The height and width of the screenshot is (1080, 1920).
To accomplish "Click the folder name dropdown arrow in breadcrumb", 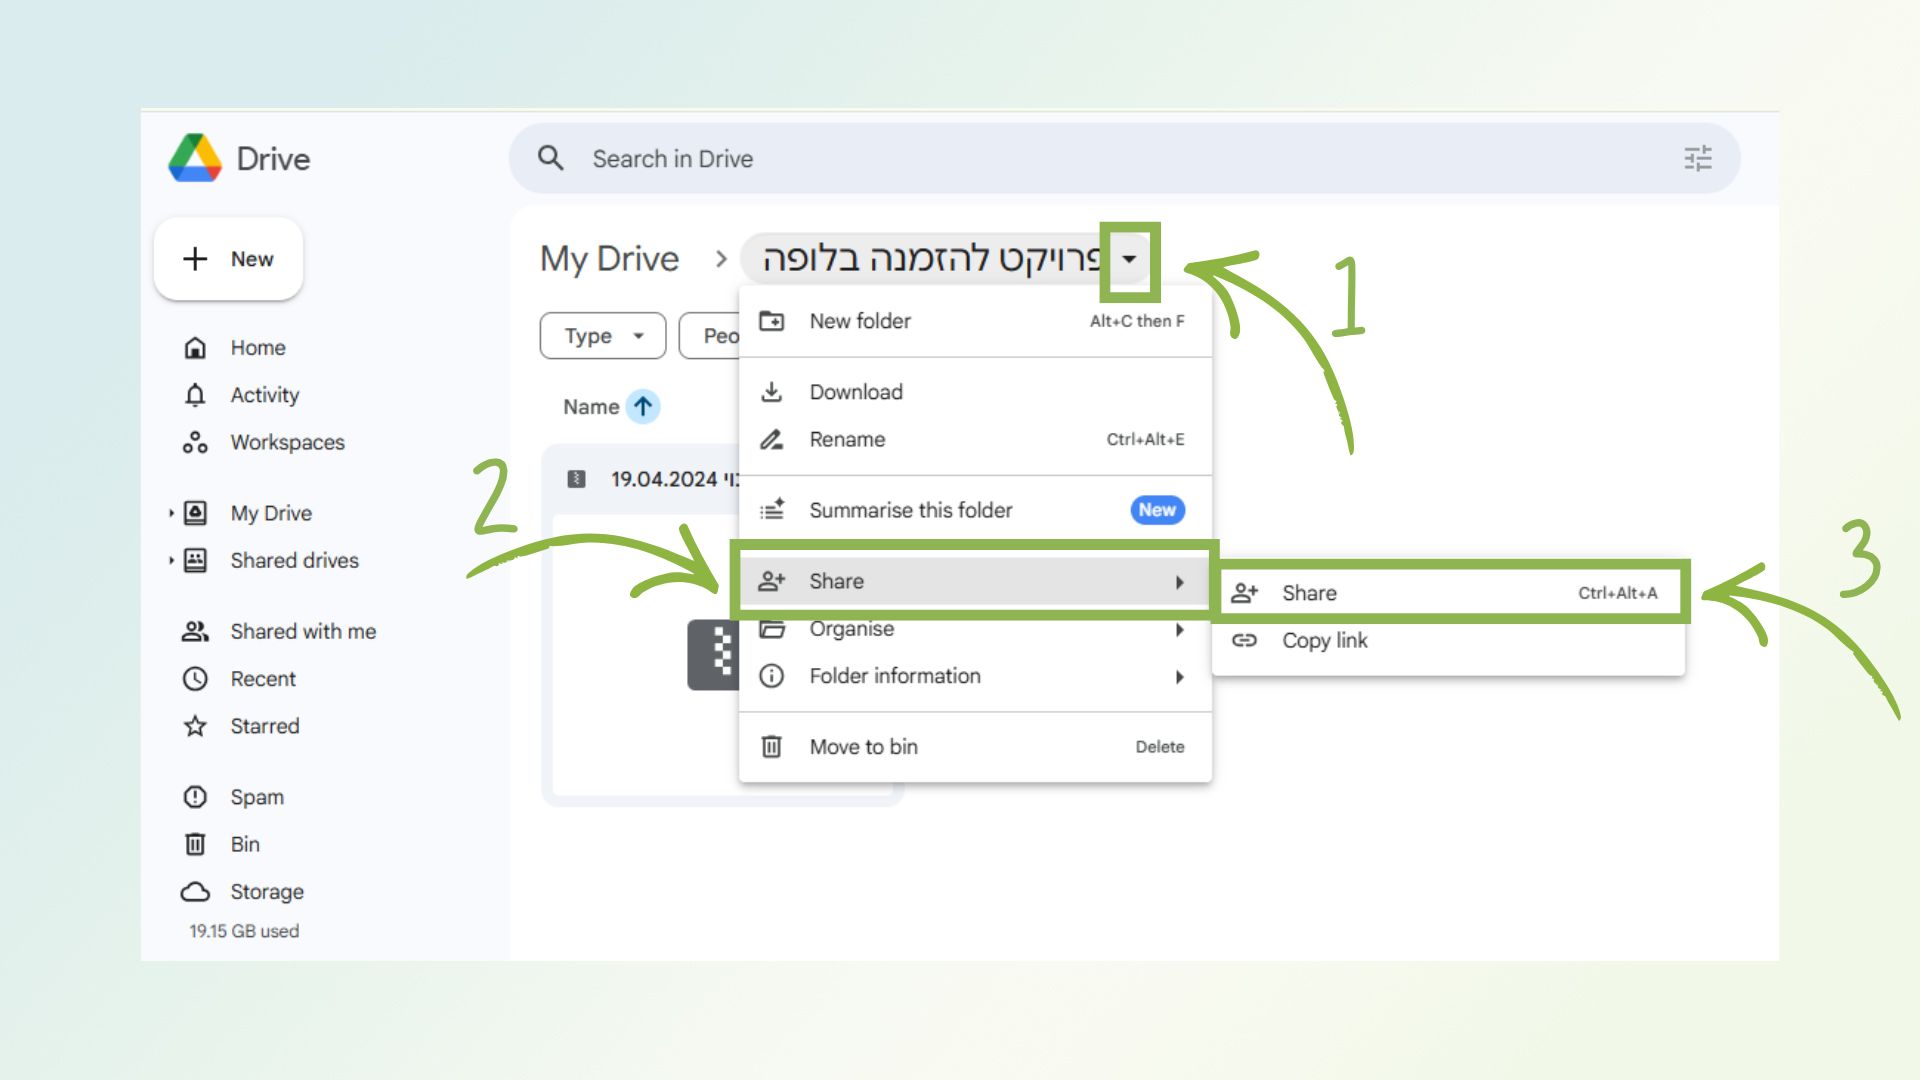I will coord(1131,259).
